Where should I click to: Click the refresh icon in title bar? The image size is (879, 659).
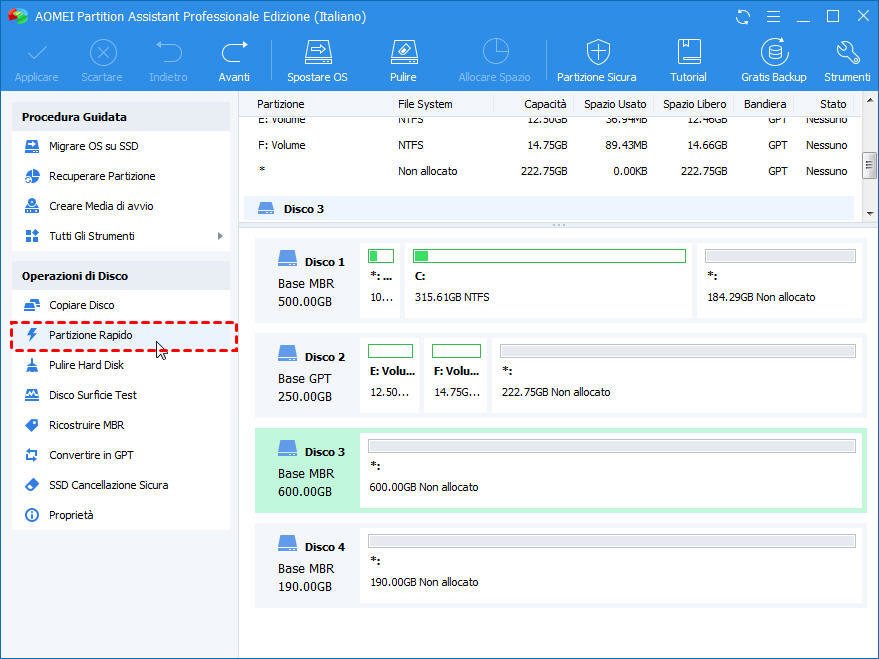(743, 17)
